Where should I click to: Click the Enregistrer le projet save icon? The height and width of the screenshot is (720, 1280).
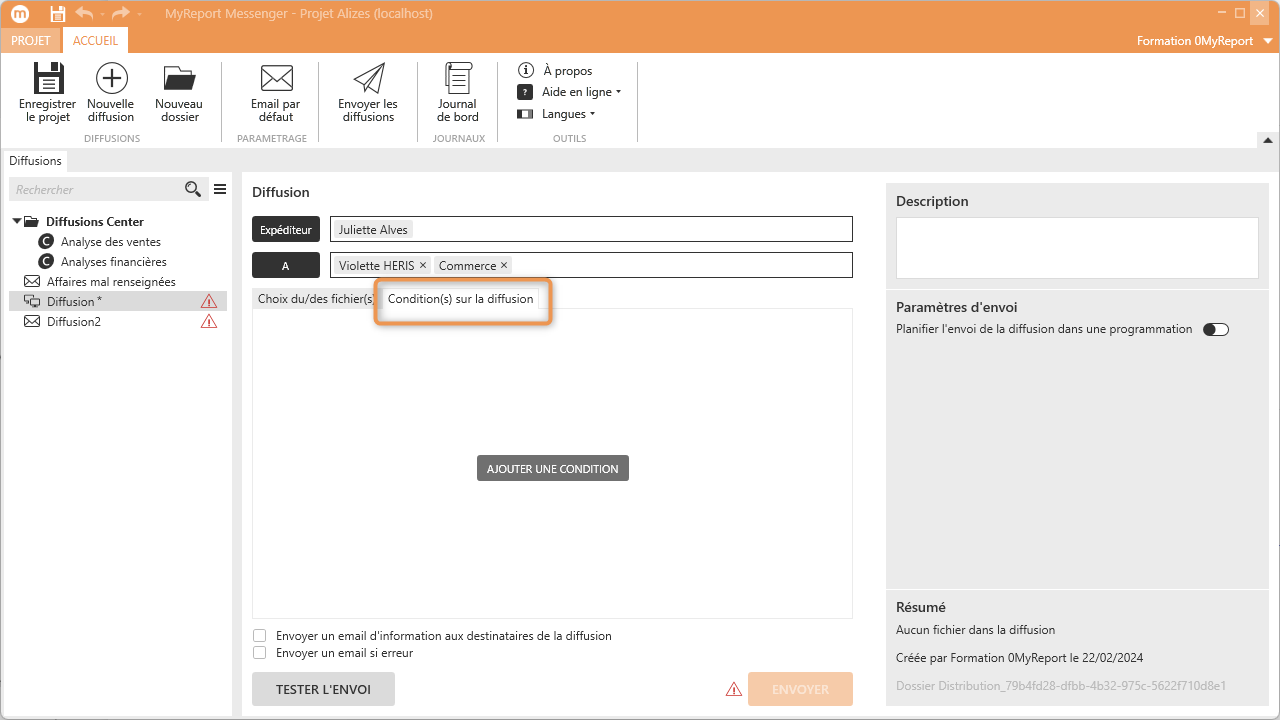[47, 79]
